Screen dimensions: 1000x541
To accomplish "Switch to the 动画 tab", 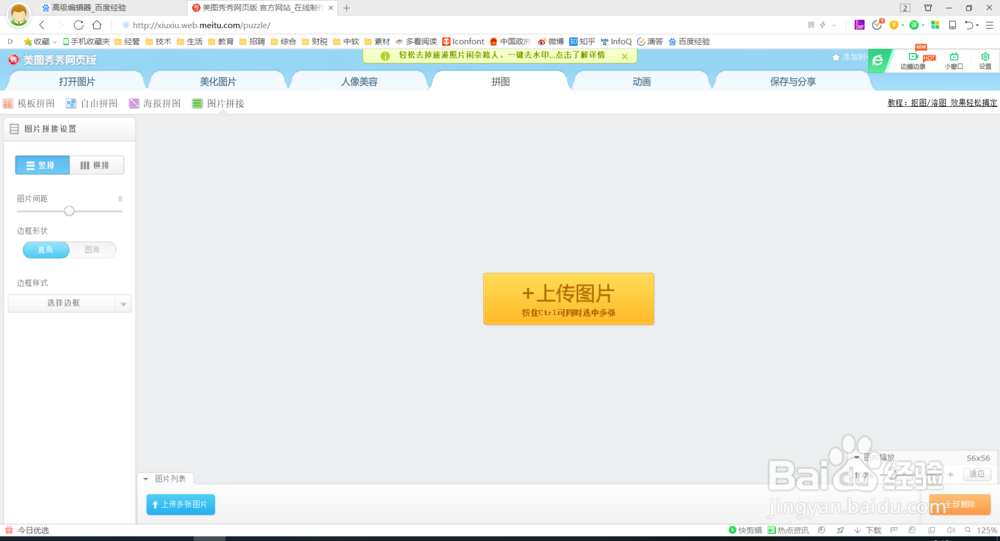I will 642,82.
